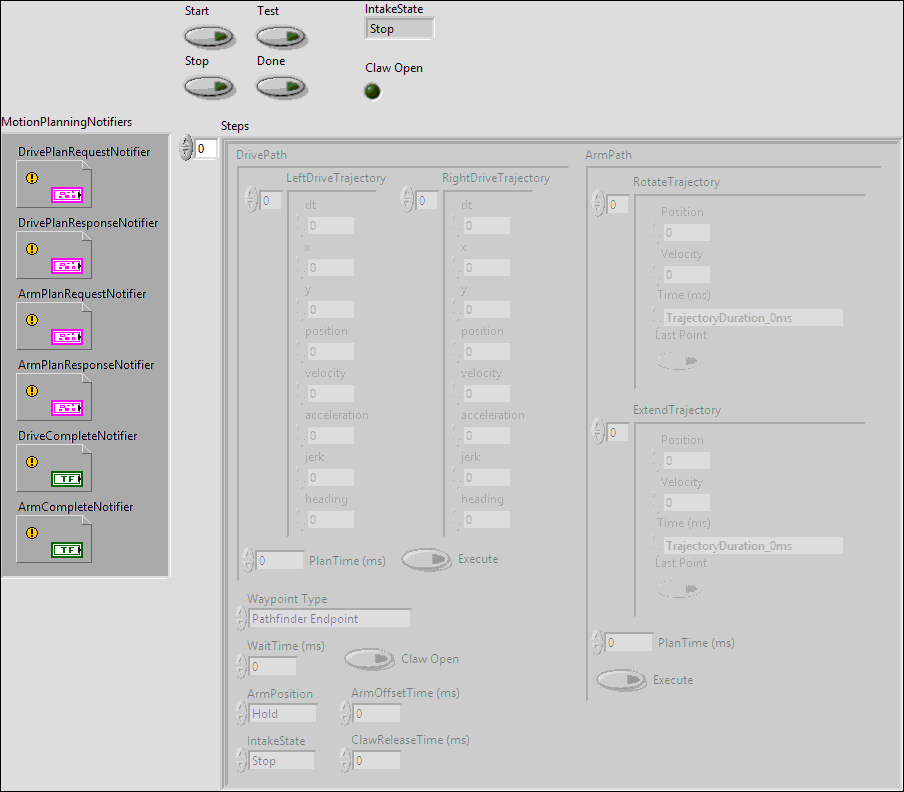The image size is (904, 792).
Task: Click the Claw Open LED indicator
Action: click(x=372, y=90)
